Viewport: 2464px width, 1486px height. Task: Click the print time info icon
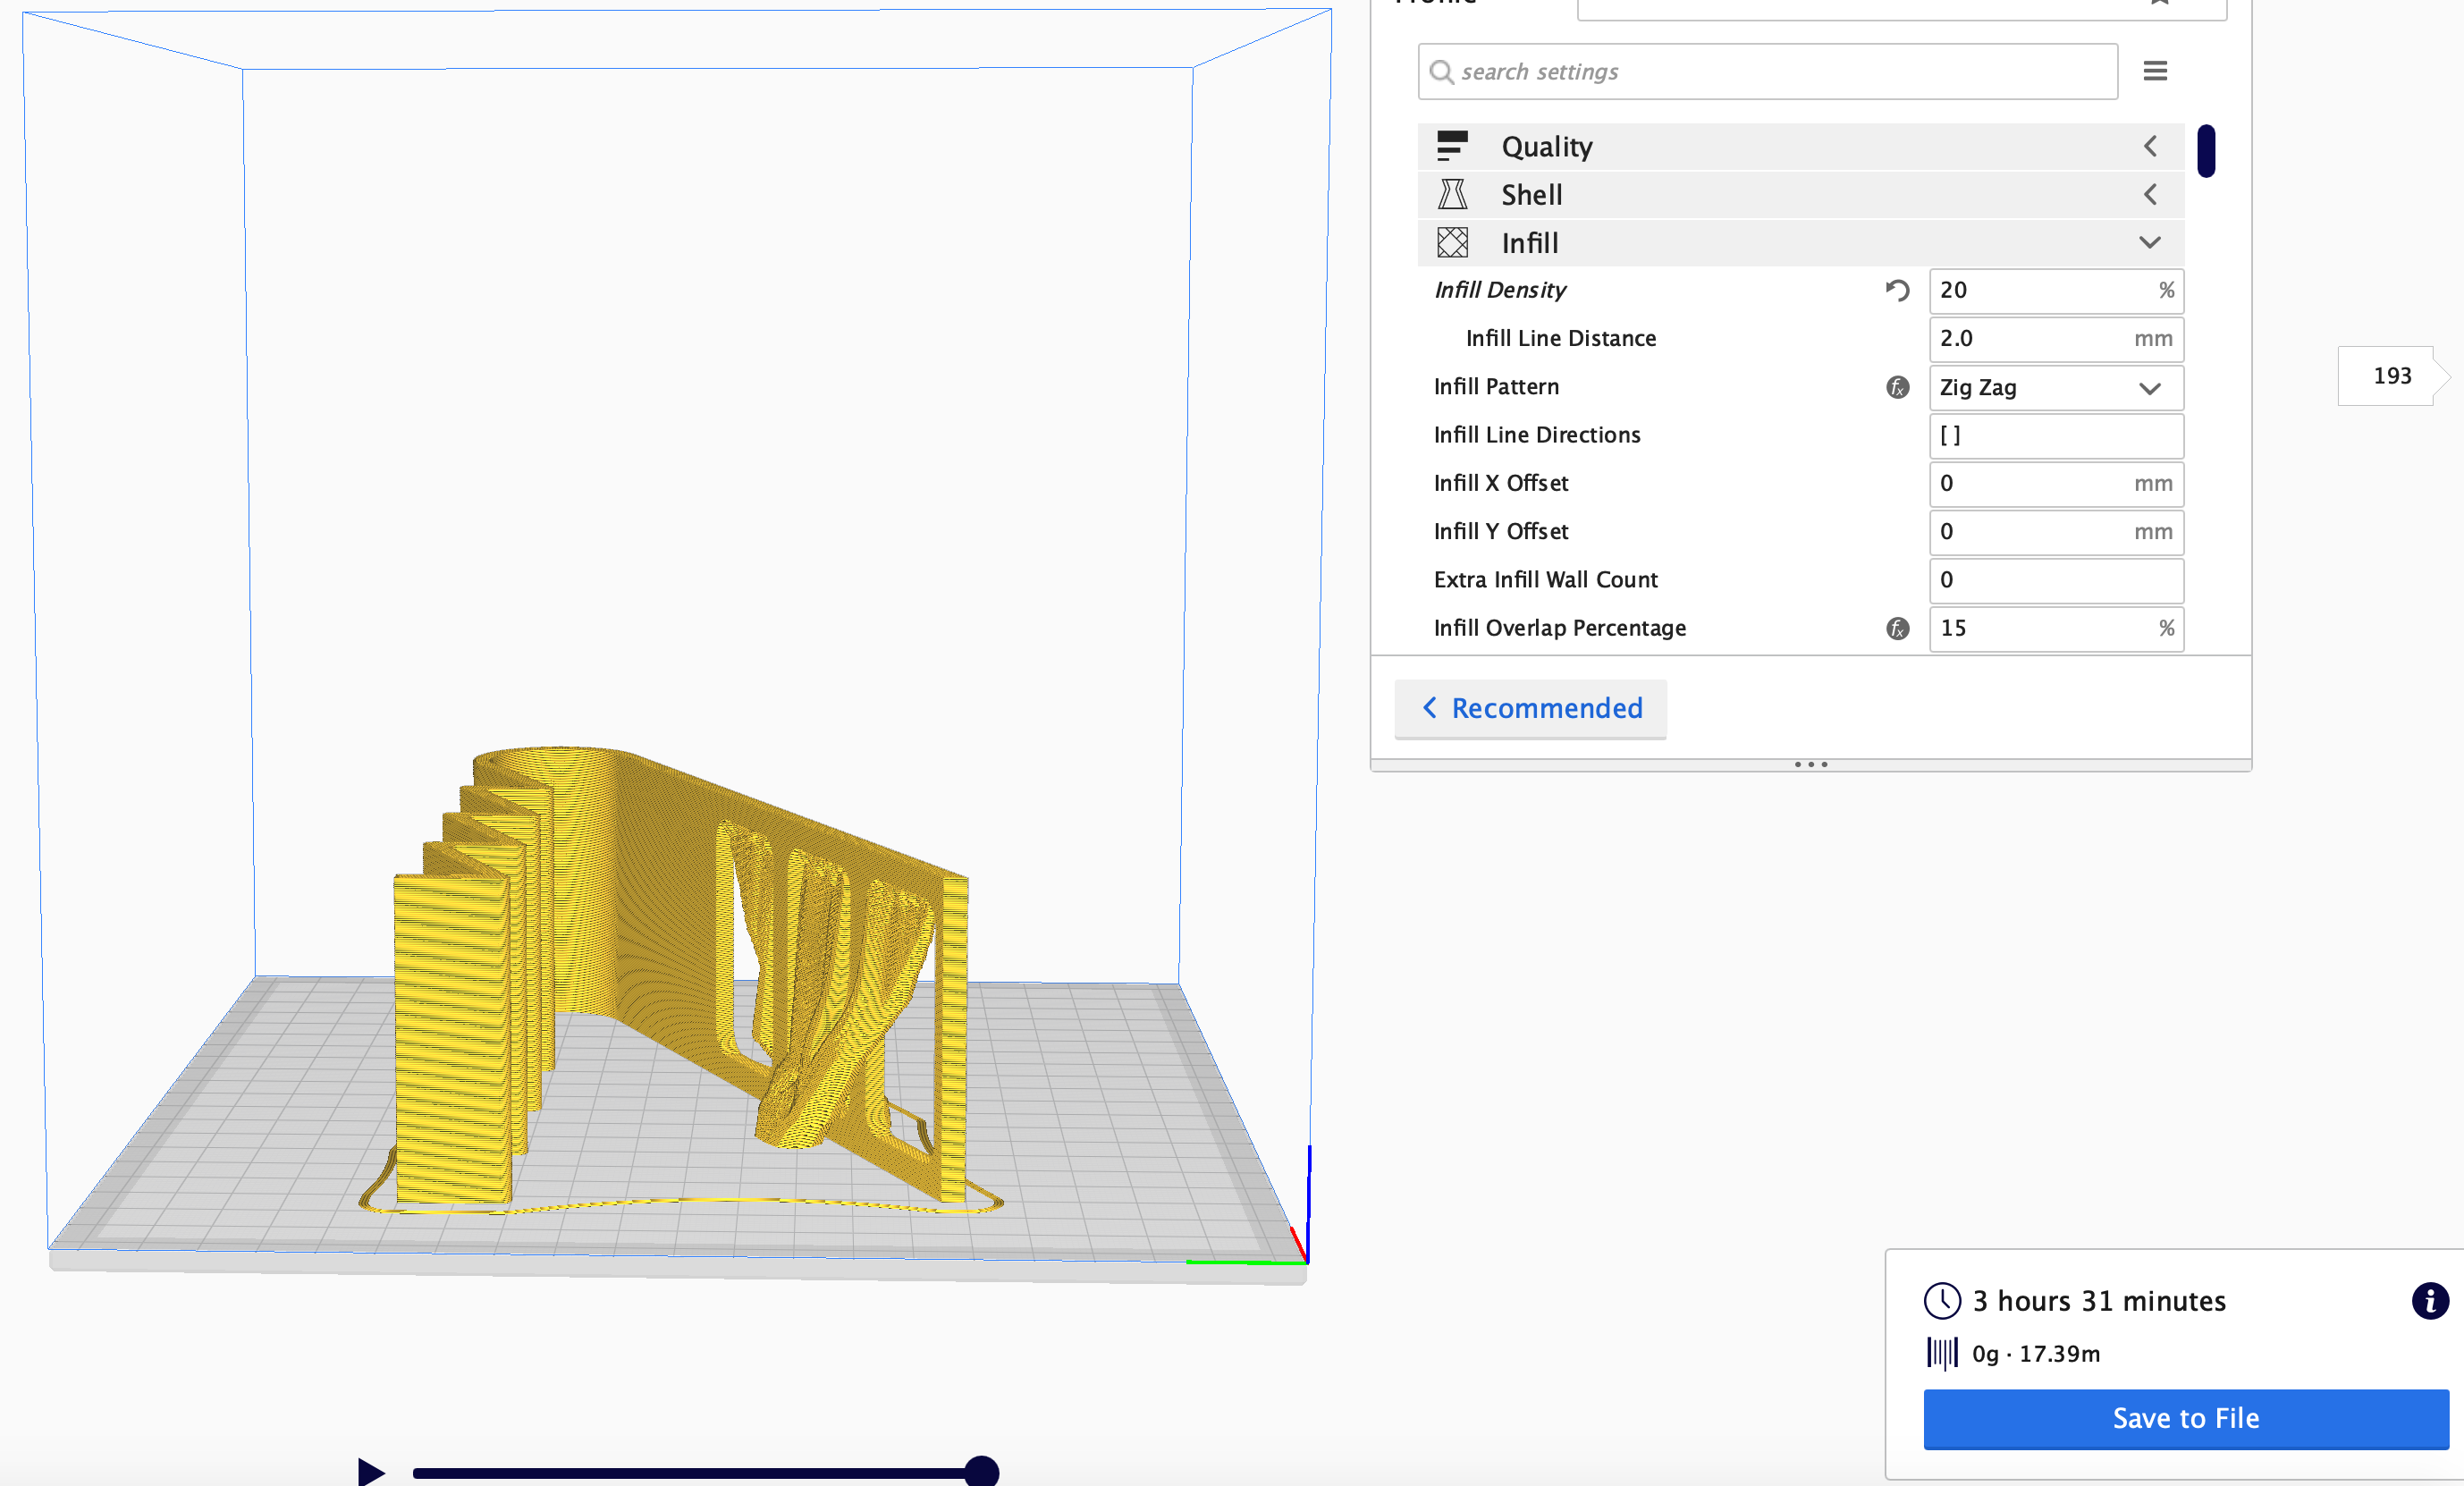coord(2429,1301)
